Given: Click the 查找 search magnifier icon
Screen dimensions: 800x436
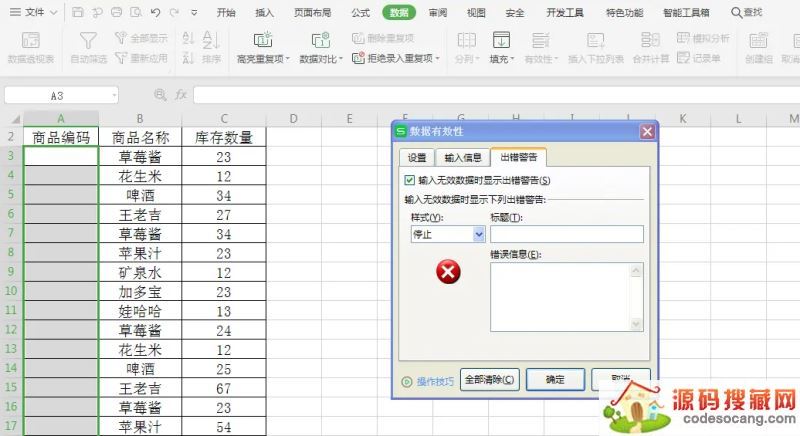Looking at the screenshot, I should [736, 13].
